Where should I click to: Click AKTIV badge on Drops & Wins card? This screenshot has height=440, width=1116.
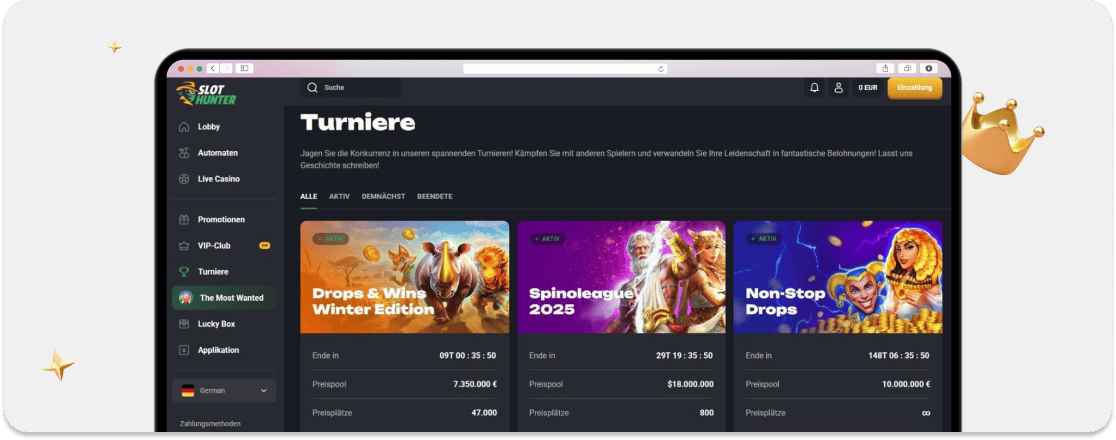coord(331,239)
